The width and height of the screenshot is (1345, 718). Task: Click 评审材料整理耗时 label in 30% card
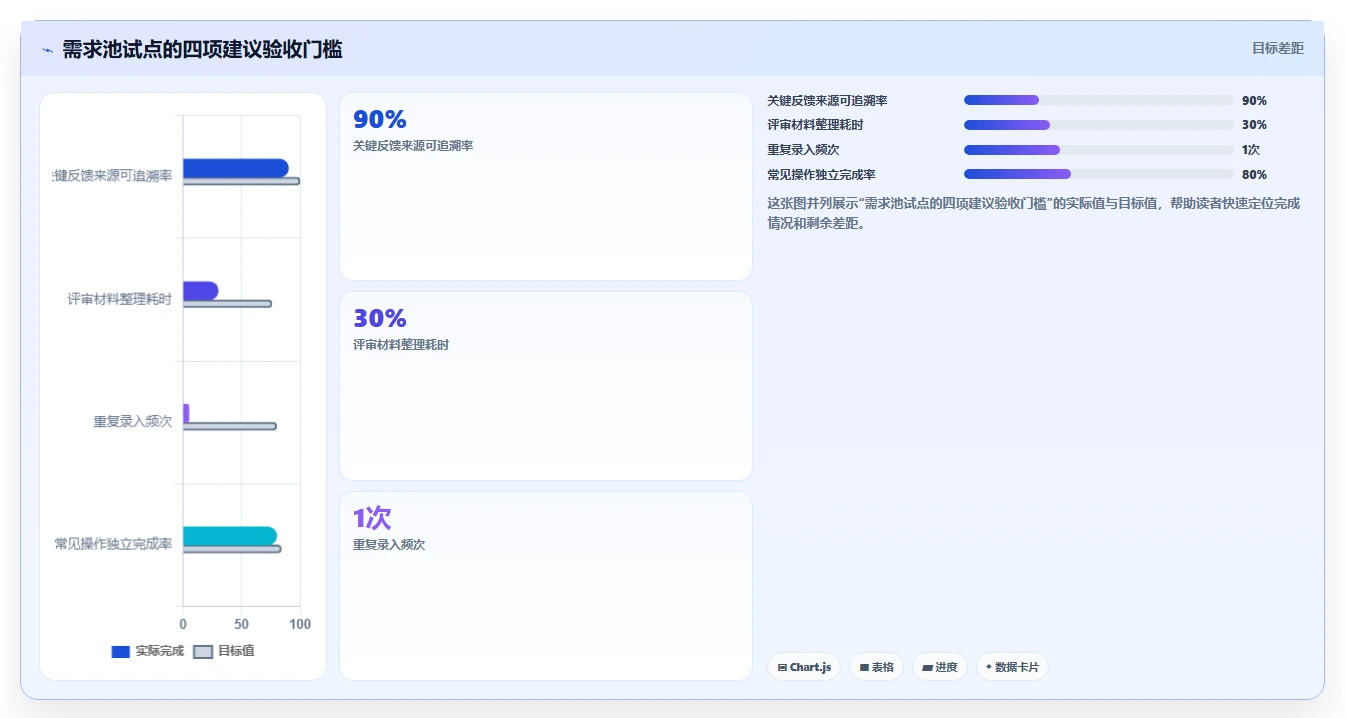coord(401,345)
